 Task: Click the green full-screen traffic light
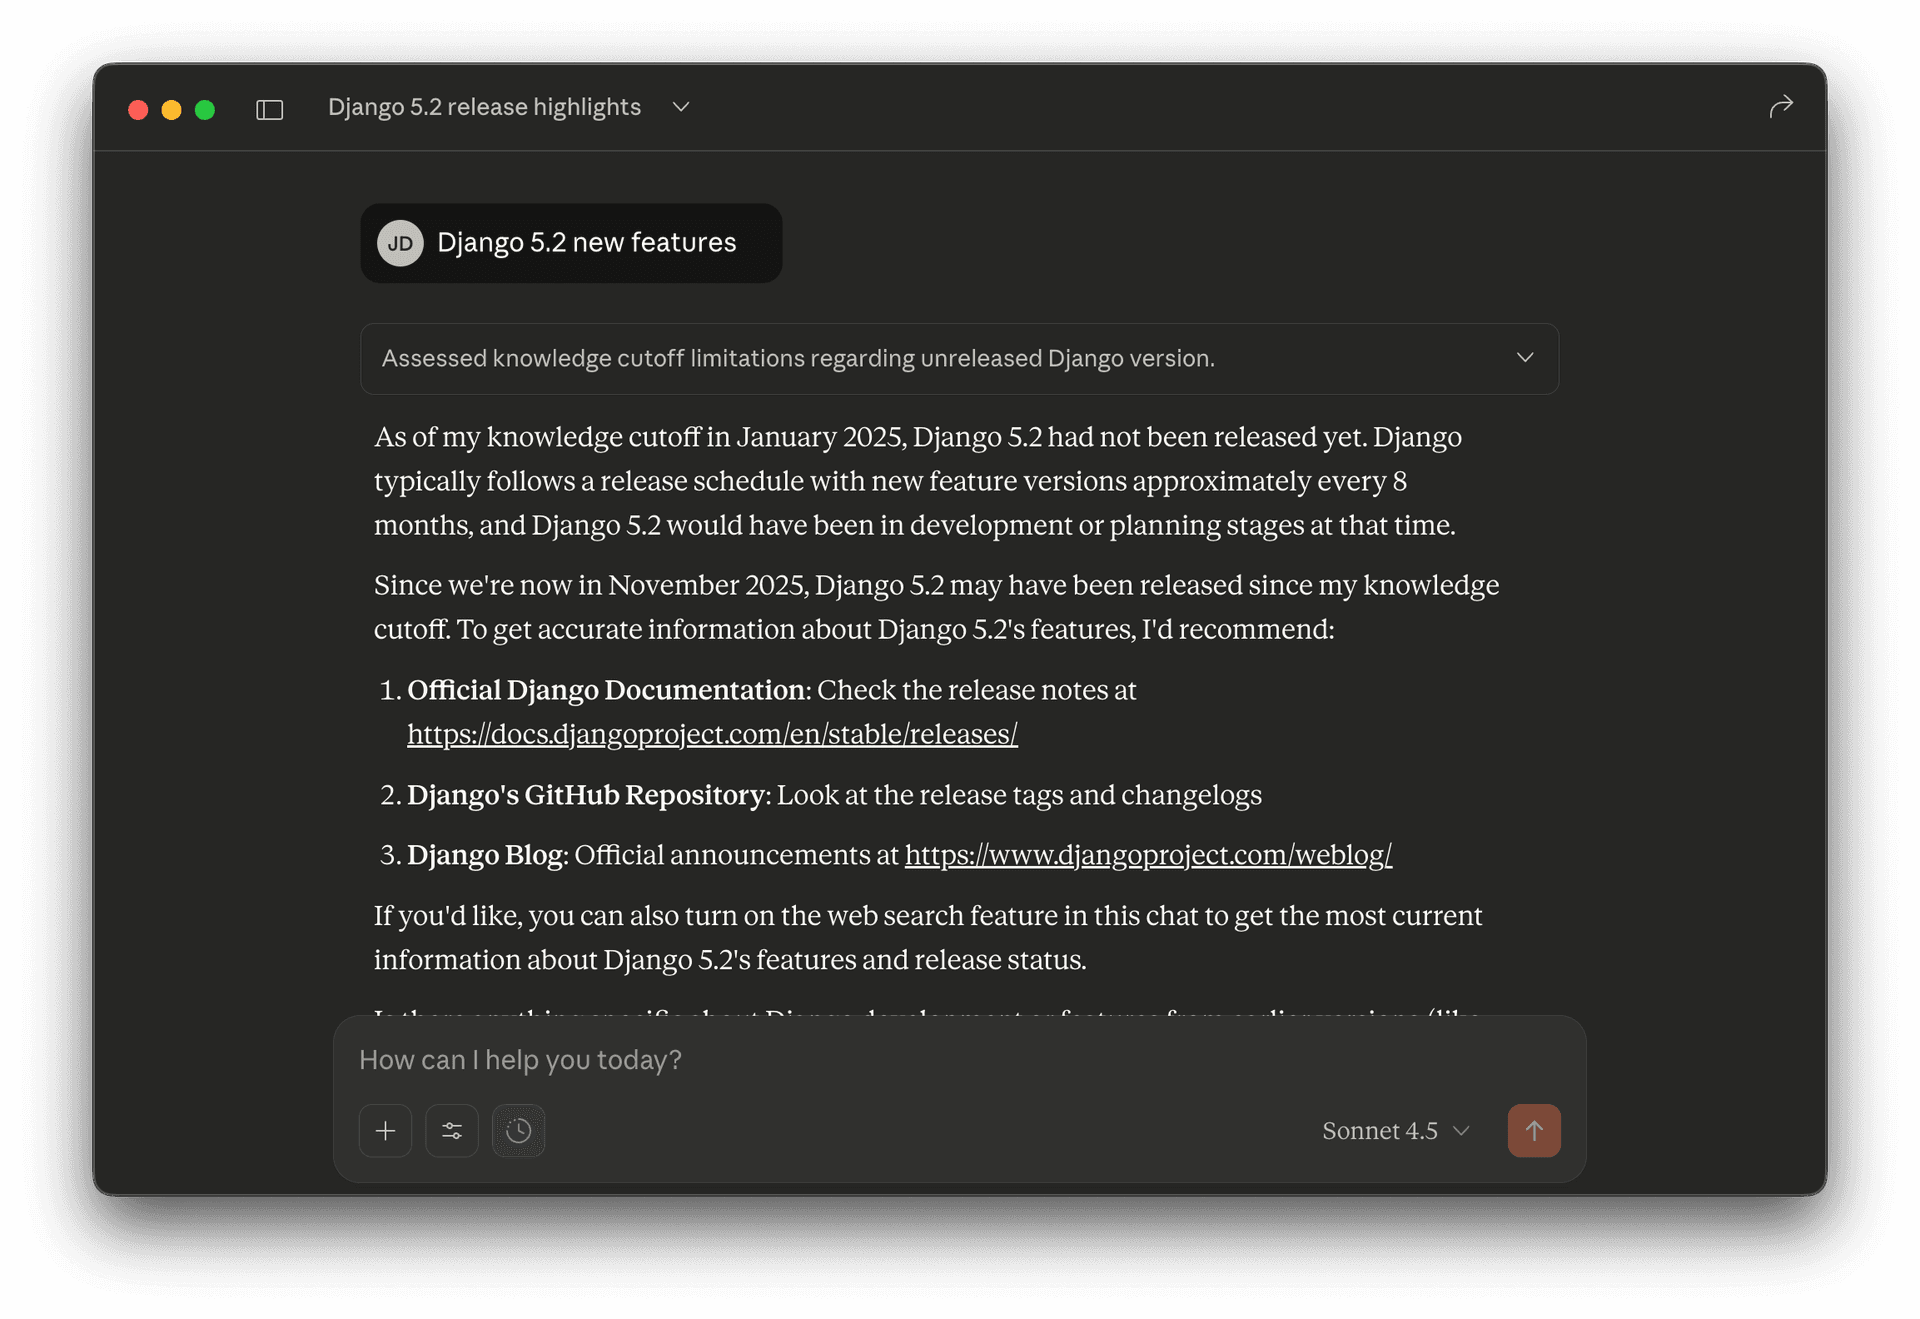pos(205,110)
